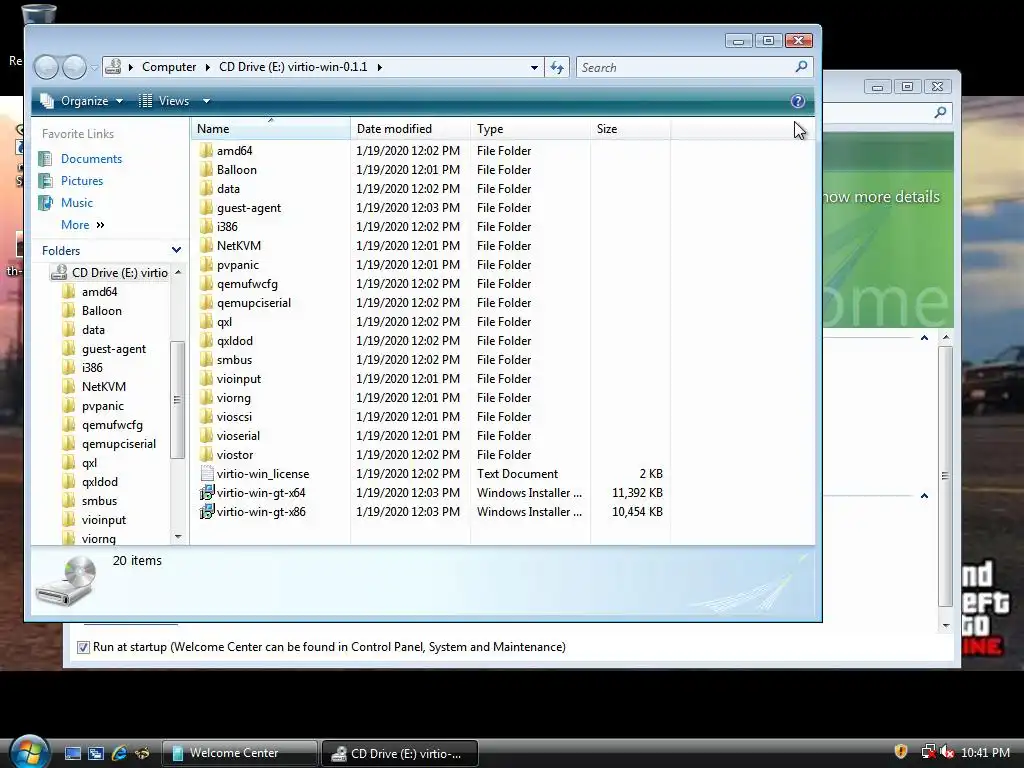1024x768 pixels.
Task: Click the Recycle Bin desktop icon
Action: (x=38, y=13)
